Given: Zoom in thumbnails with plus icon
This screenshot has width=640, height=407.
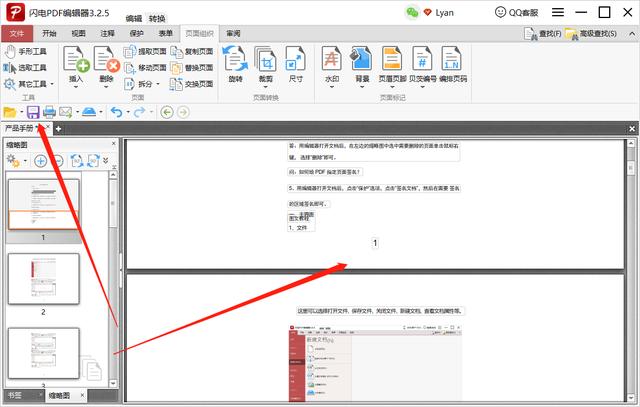Looking at the screenshot, I should pos(40,161).
